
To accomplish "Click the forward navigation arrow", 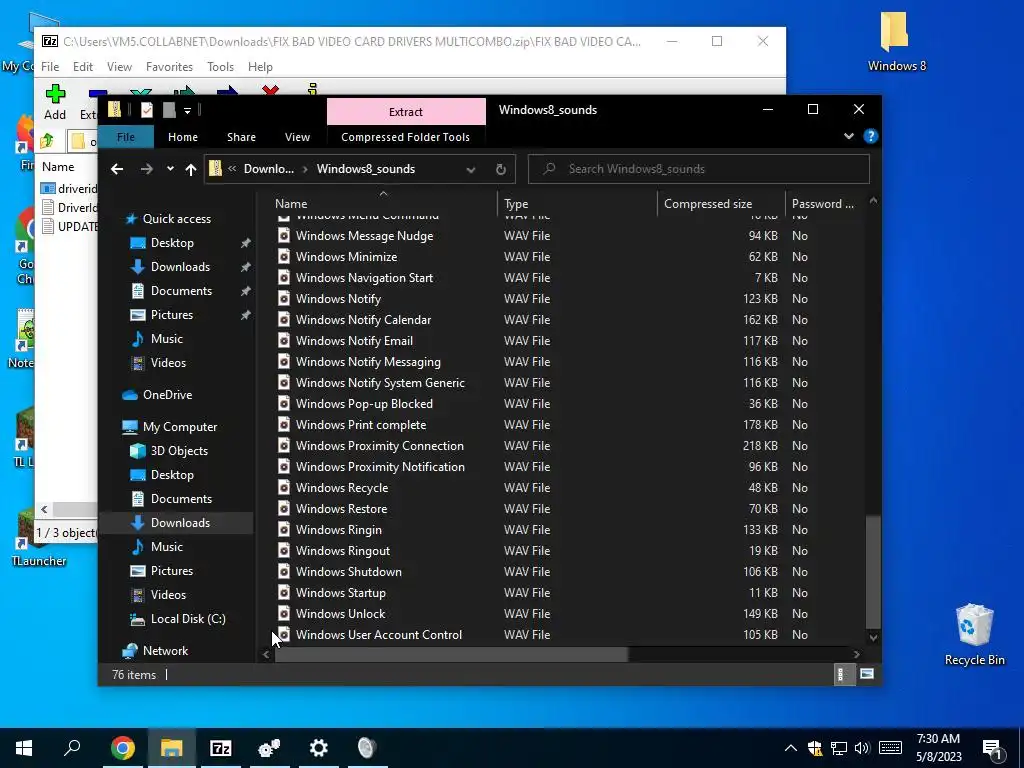I will point(146,169).
